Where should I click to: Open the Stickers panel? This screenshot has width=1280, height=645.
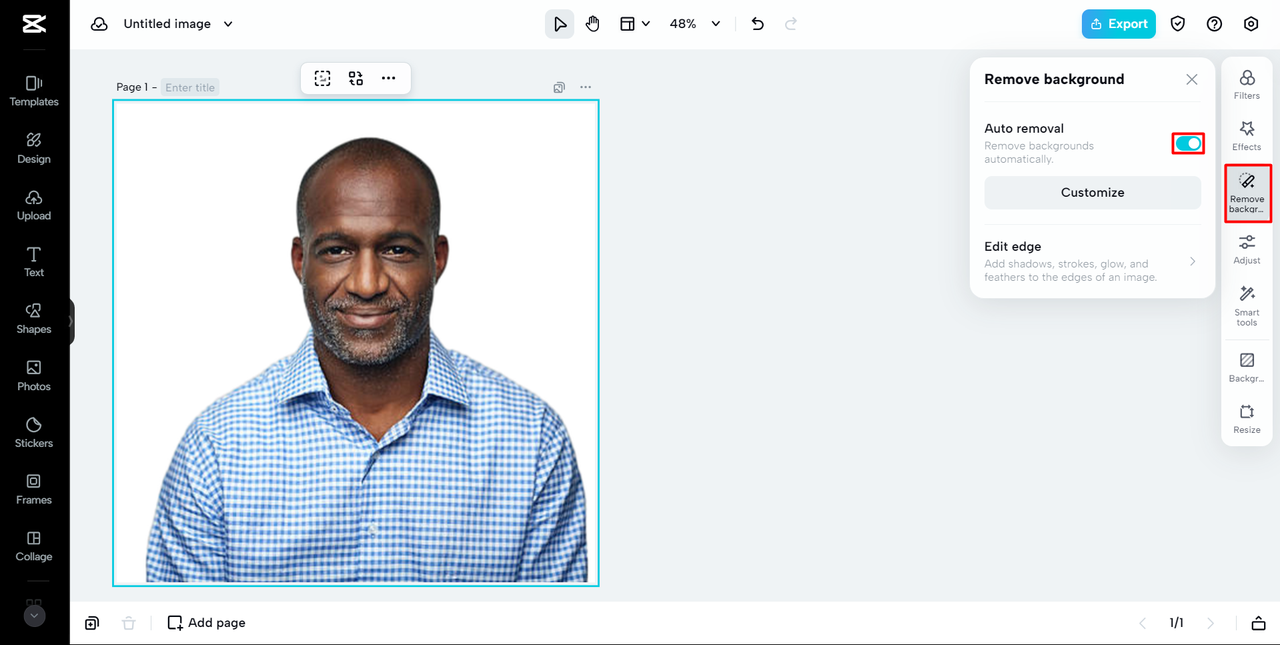34,432
